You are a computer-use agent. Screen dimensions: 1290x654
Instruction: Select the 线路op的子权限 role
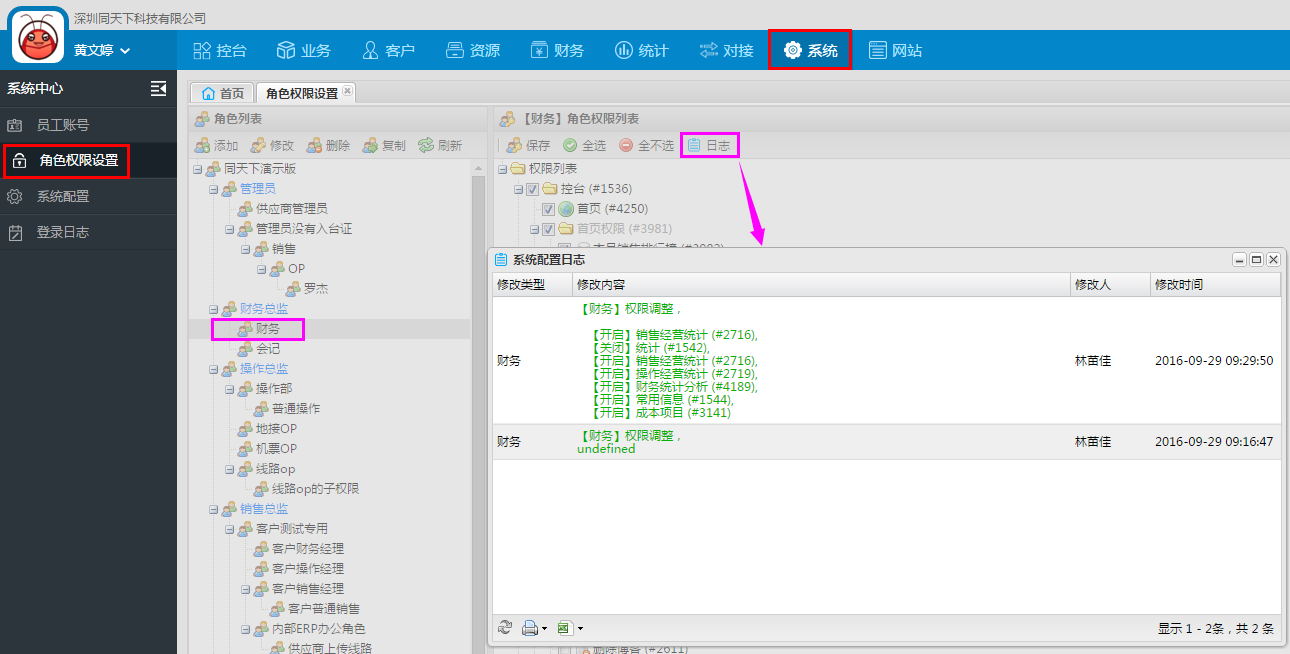coord(315,489)
